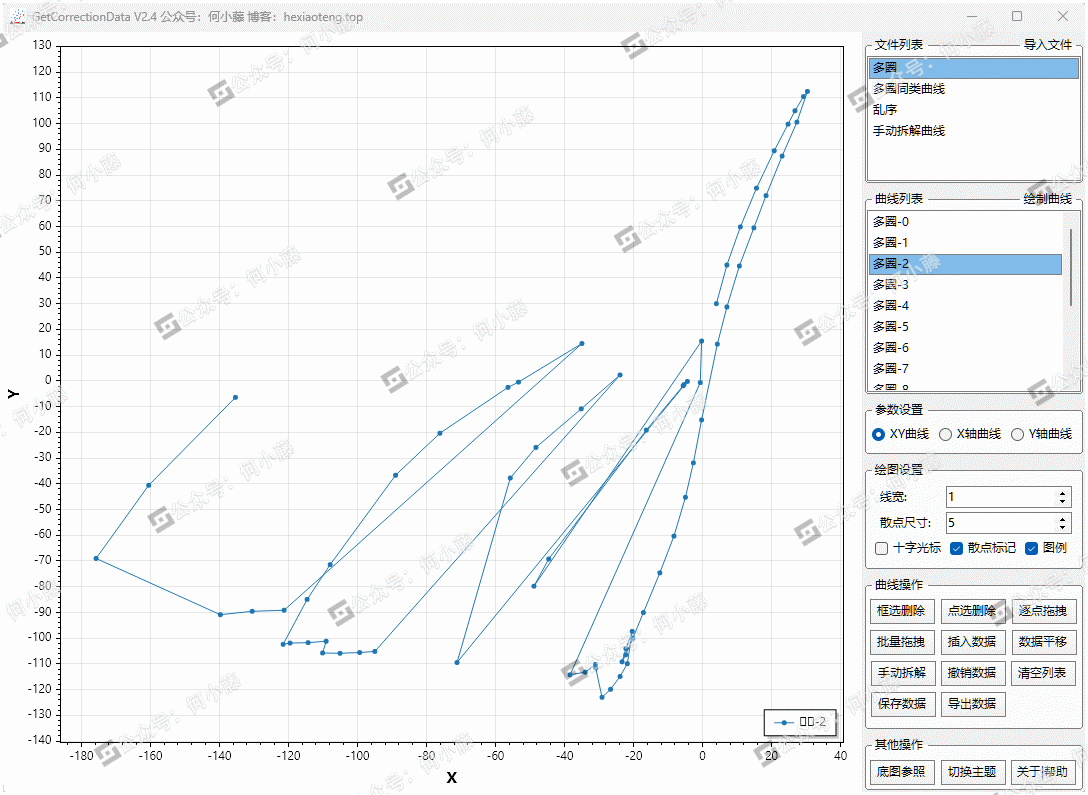Viewport: 1088px width, 795px height.
Task: Click the 导出数据 export button
Action: [971, 703]
